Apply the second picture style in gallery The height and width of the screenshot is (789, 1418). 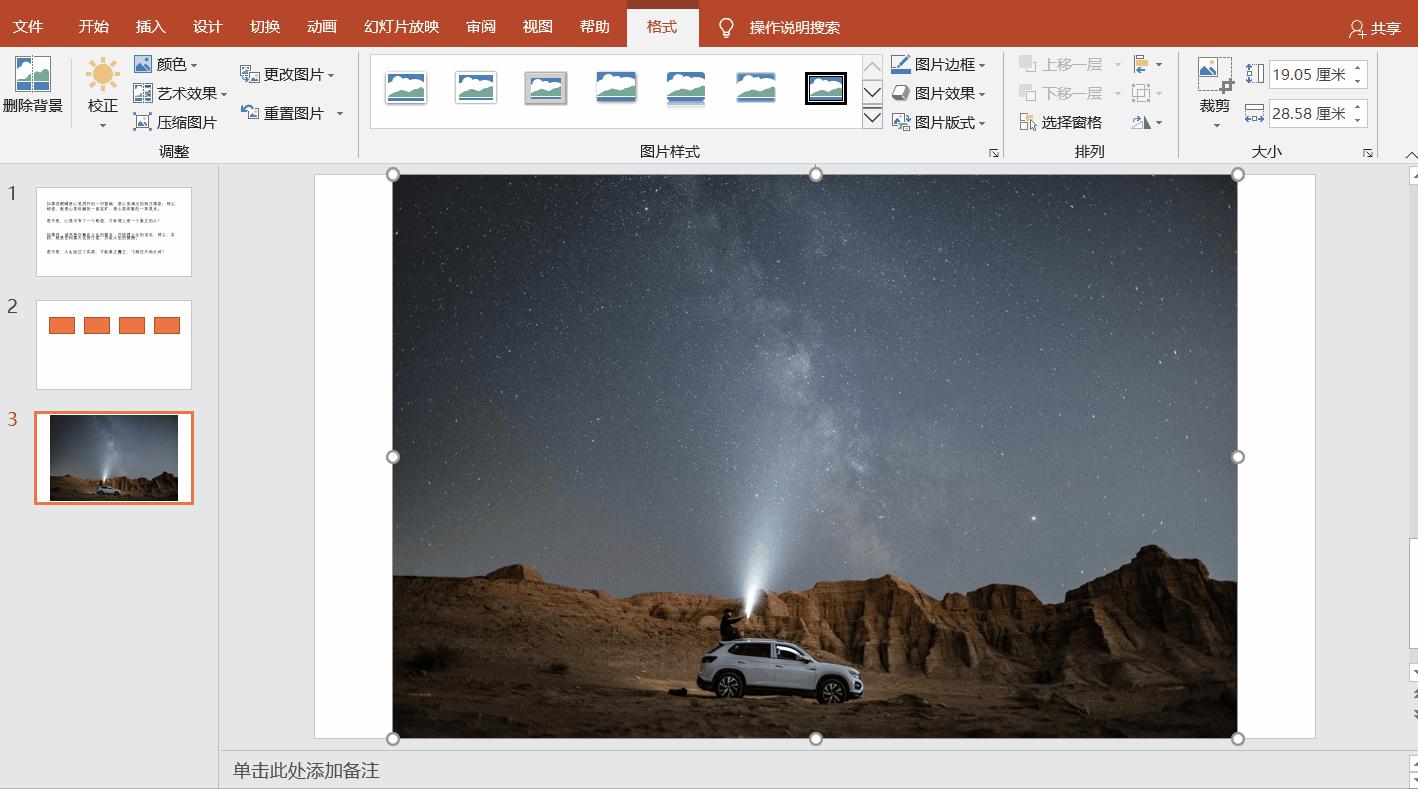click(x=476, y=88)
